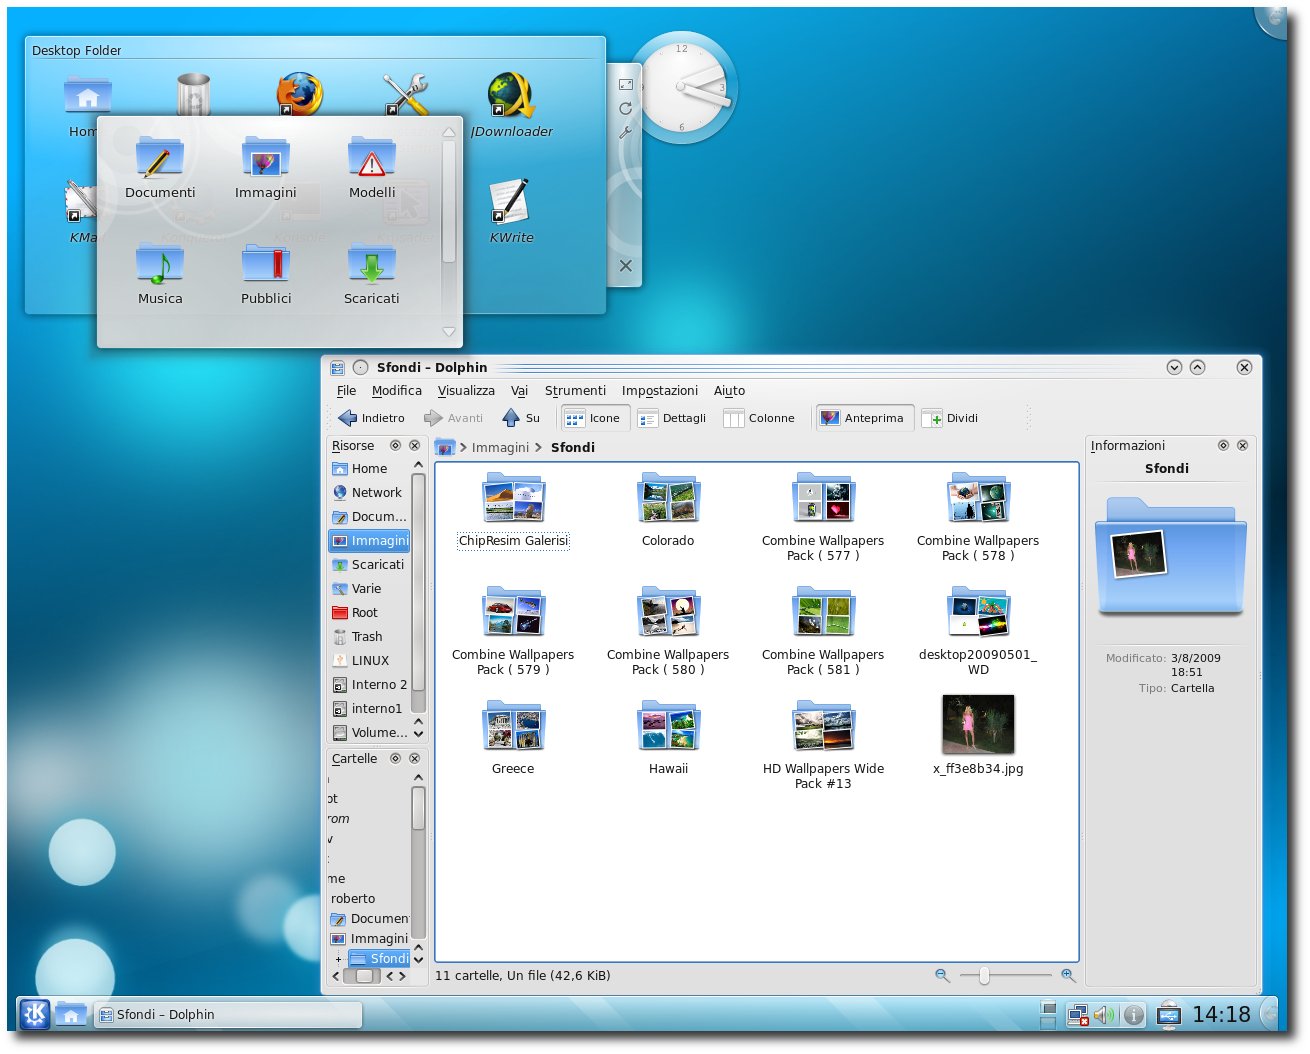Close the Risorse panel
This screenshot has height=1054, width=1310.
[414, 446]
